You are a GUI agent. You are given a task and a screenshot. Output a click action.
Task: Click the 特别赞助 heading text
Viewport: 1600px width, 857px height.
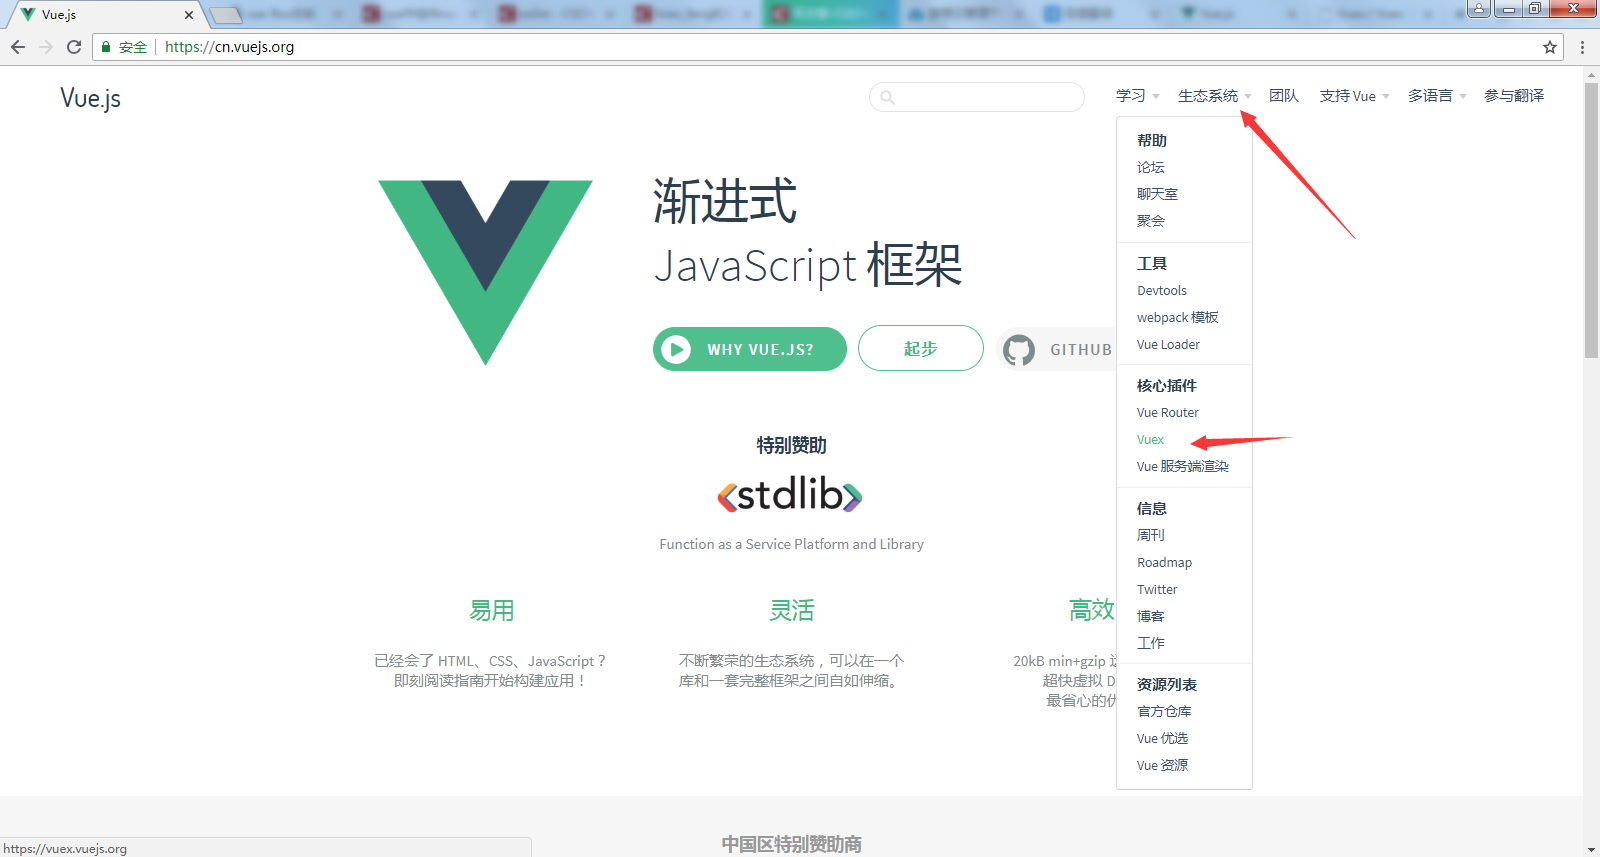pyautogui.click(x=791, y=445)
